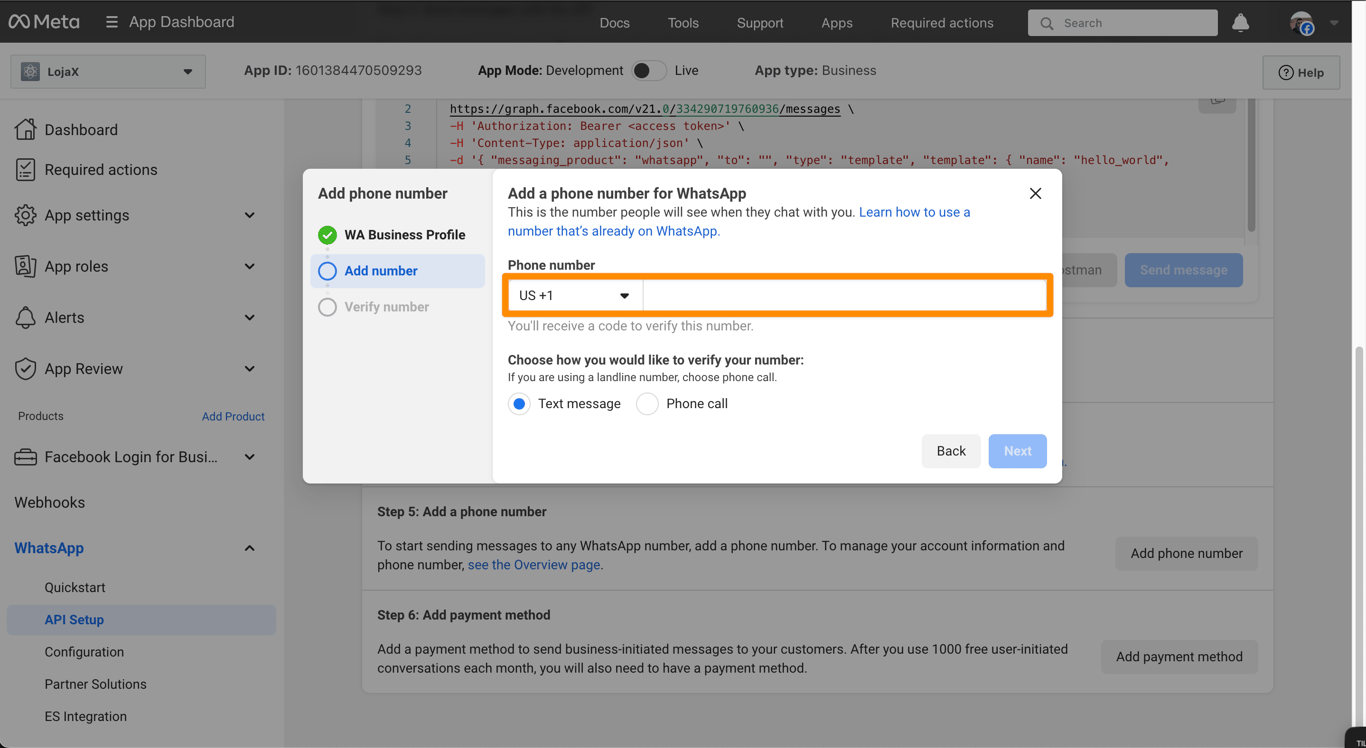Screen dimensions: 1366x748
Task: Toggle App Mode to Live
Action: coord(649,71)
